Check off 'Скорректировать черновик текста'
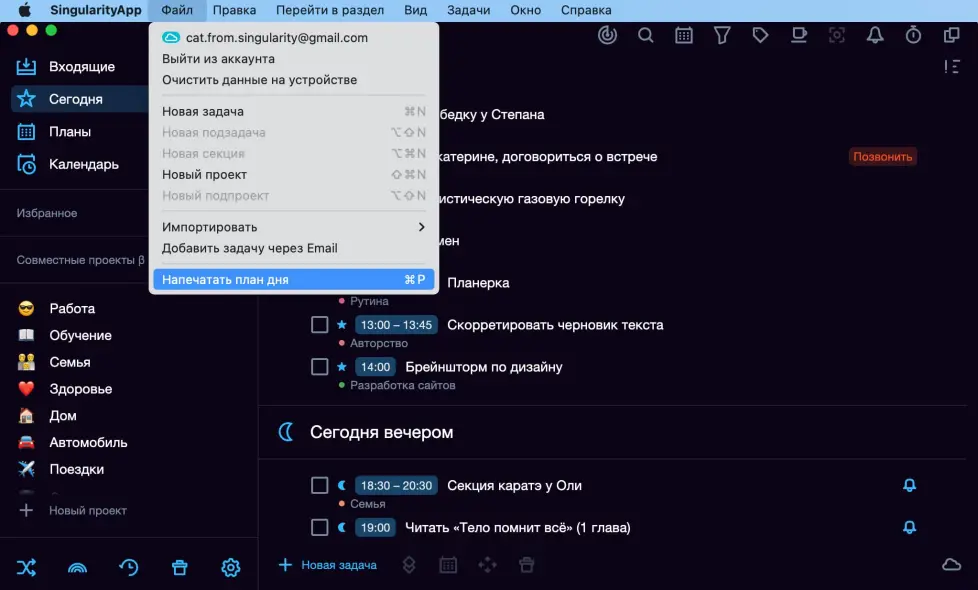The height and width of the screenshot is (590, 978). pyautogui.click(x=320, y=324)
